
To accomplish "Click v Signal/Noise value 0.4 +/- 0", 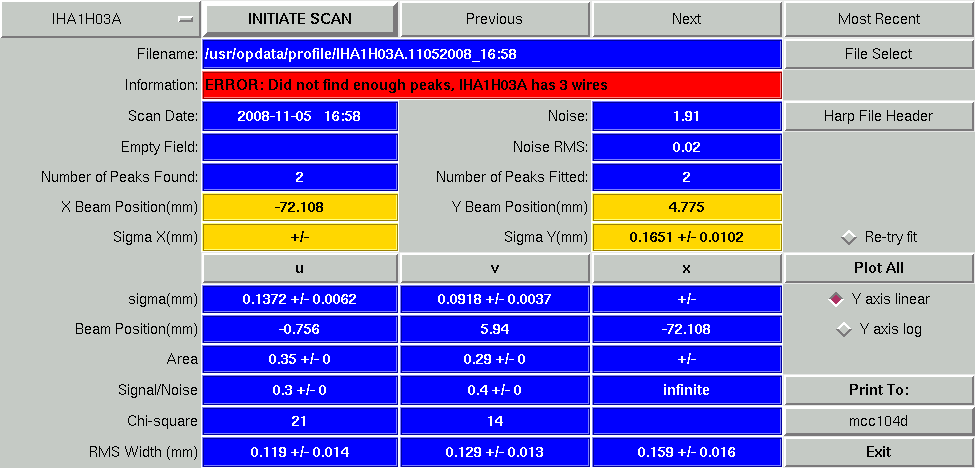I will pyautogui.click(x=494, y=390).
